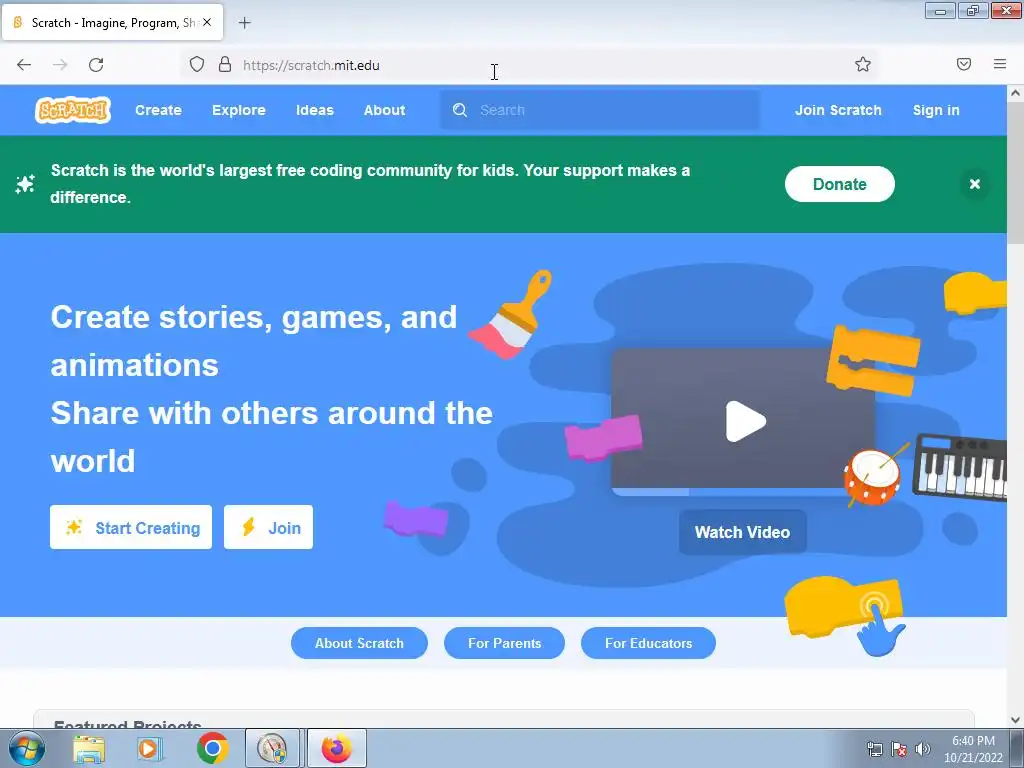The width and height of the screenshot is (1024, 768).
Task: Click the Save to Pocket icon
Action: point(964,64)
